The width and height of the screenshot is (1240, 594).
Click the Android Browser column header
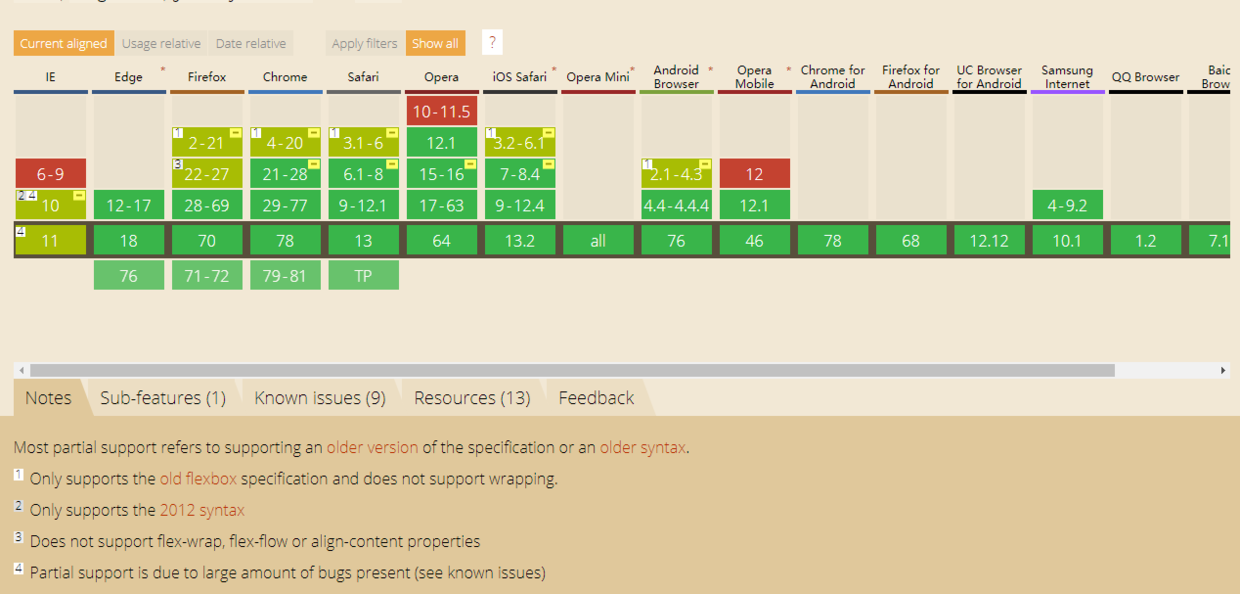(x=676, y=77)
